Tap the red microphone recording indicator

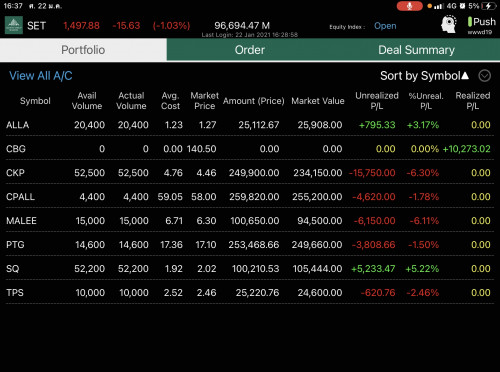(x=409, y=6)
